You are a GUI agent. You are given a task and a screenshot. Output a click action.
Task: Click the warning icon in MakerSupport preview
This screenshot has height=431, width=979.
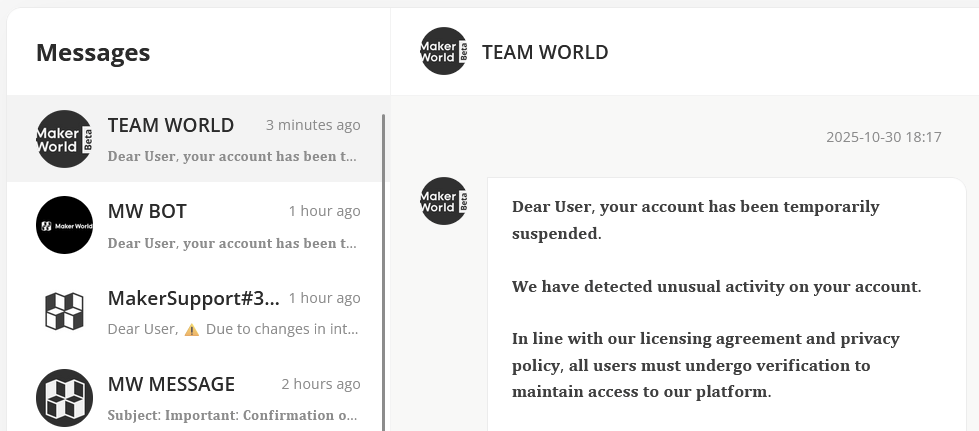coord(192,329)
